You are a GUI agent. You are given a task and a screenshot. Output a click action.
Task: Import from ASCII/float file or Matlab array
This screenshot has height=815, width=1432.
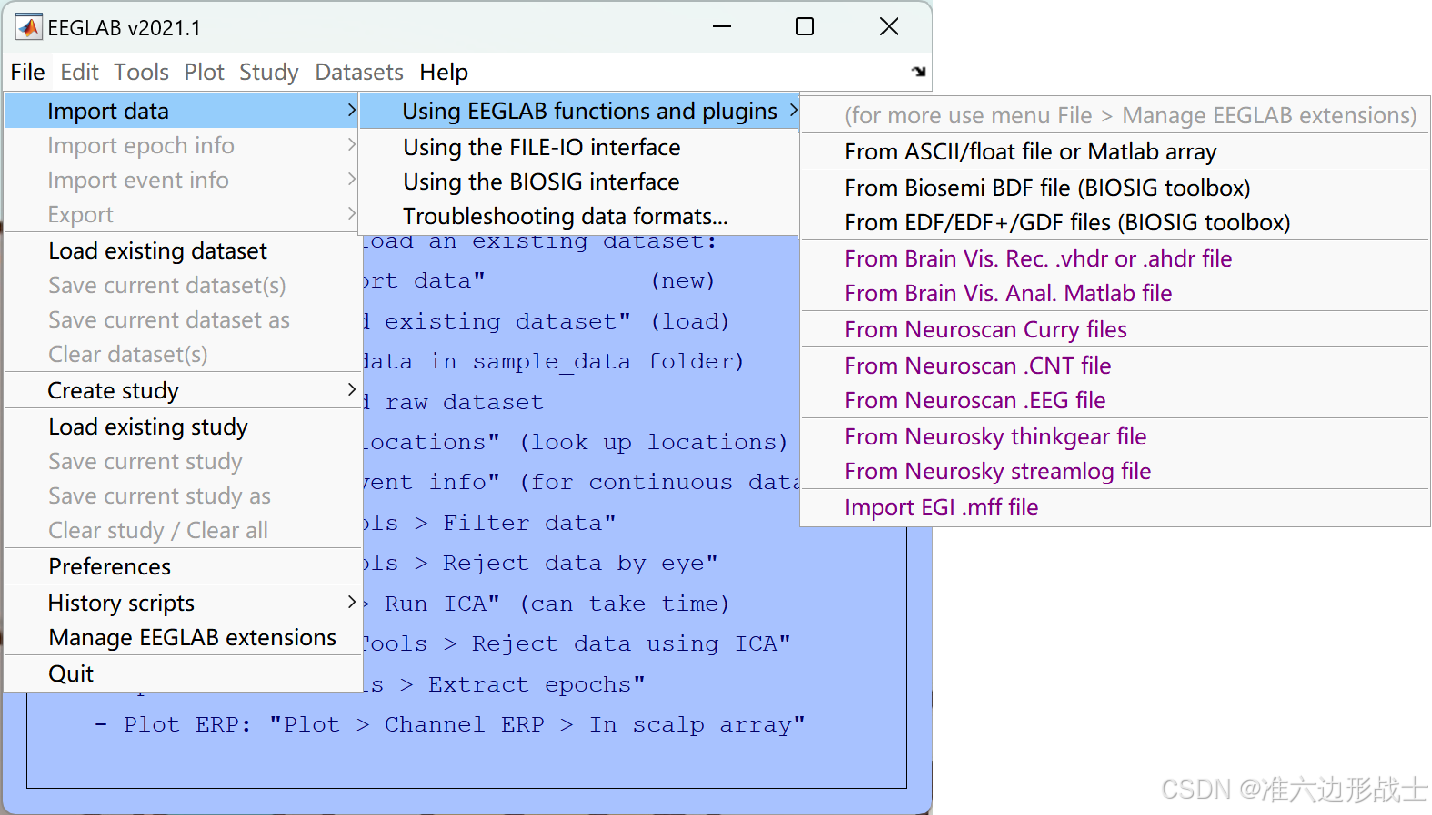pos(1115,152)
